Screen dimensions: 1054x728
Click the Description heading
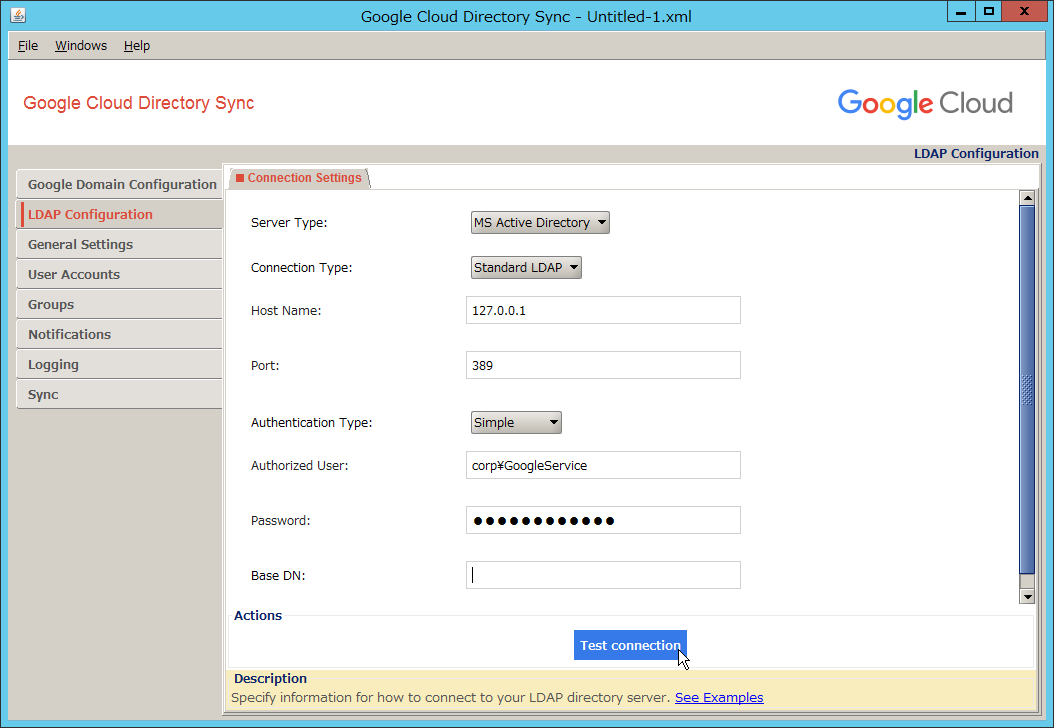click(x=270, y=678)
